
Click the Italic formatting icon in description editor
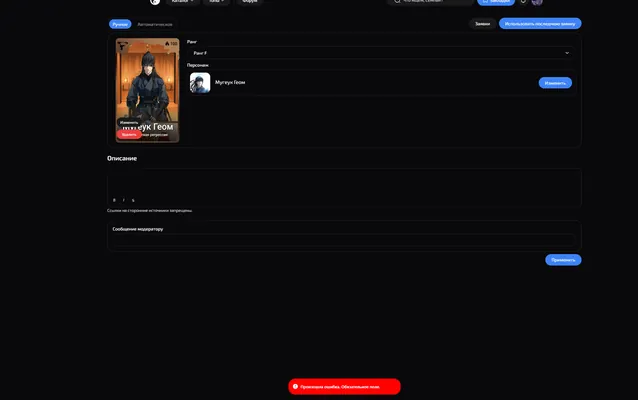pyautogui.click(x=124, y=200)
